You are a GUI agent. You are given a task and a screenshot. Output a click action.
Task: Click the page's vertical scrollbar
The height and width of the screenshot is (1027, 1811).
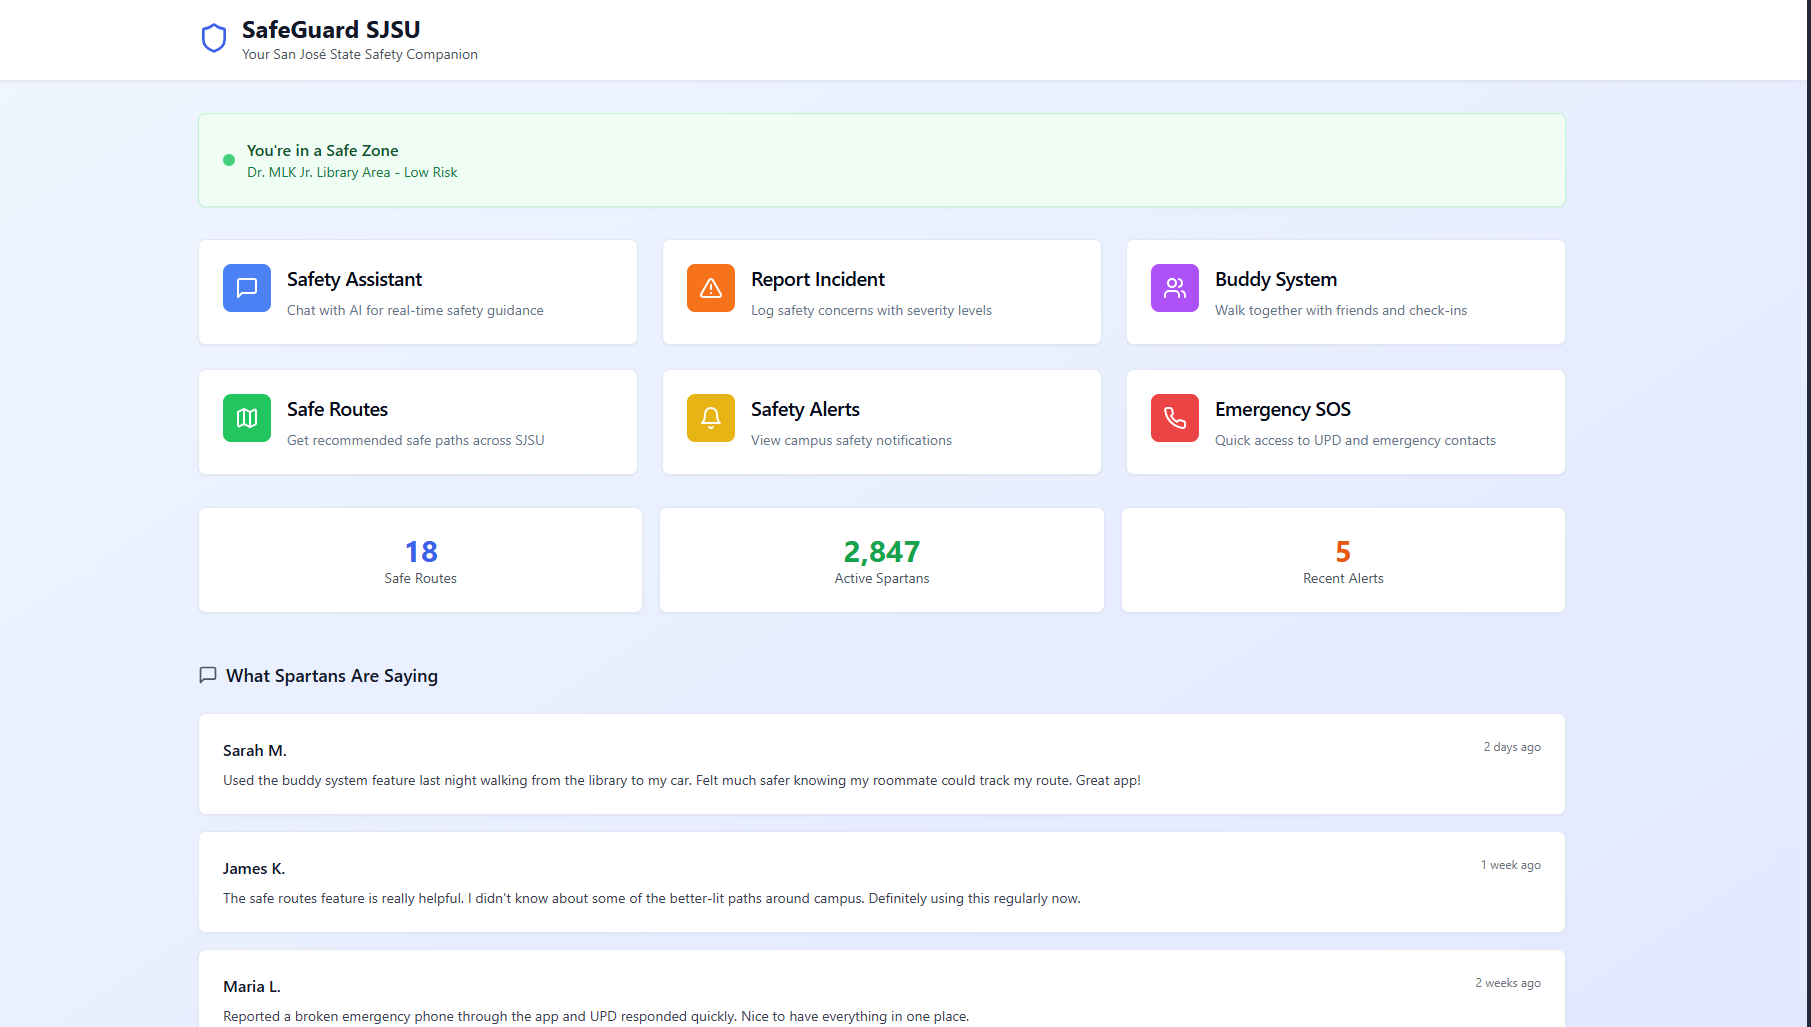click(x=1809, y=513)
